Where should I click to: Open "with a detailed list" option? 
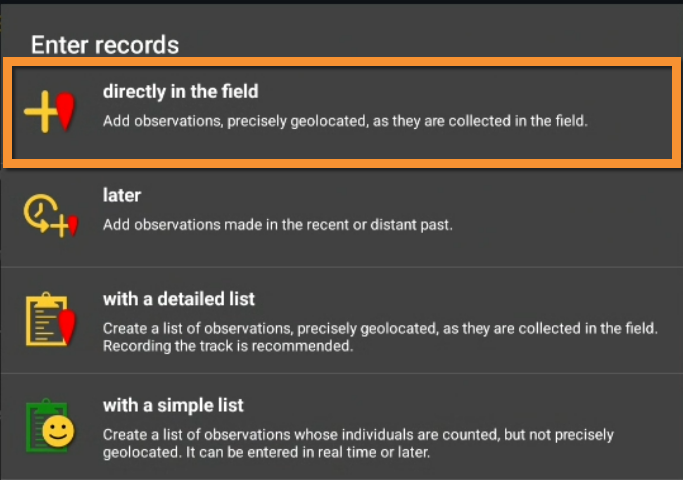(x=179, y=299)
